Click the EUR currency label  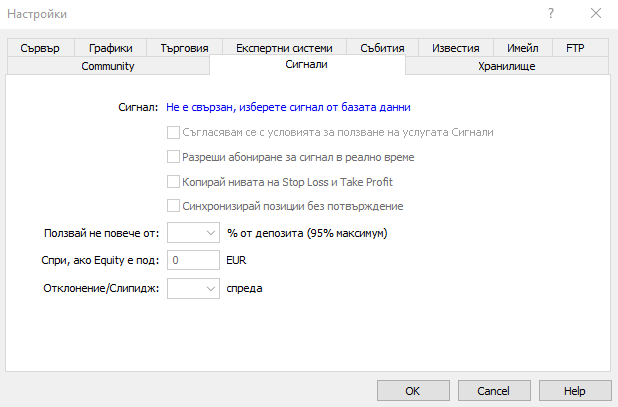pyautogui.click(x=236, y=260)
